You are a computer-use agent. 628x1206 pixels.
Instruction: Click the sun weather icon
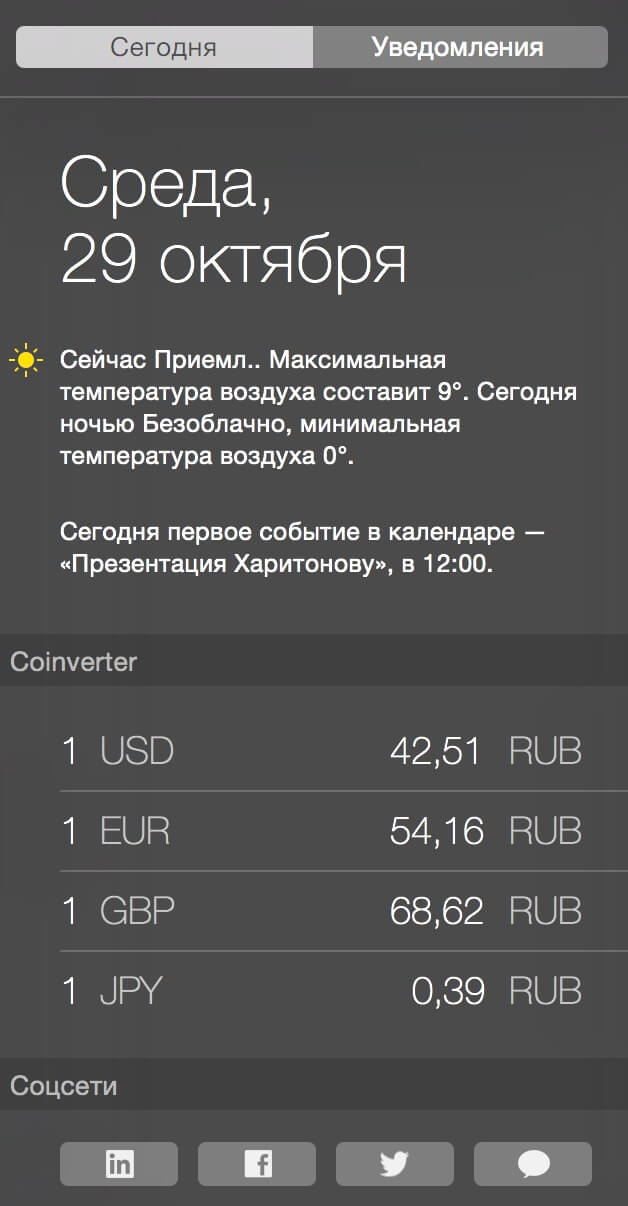click(26, 360)
